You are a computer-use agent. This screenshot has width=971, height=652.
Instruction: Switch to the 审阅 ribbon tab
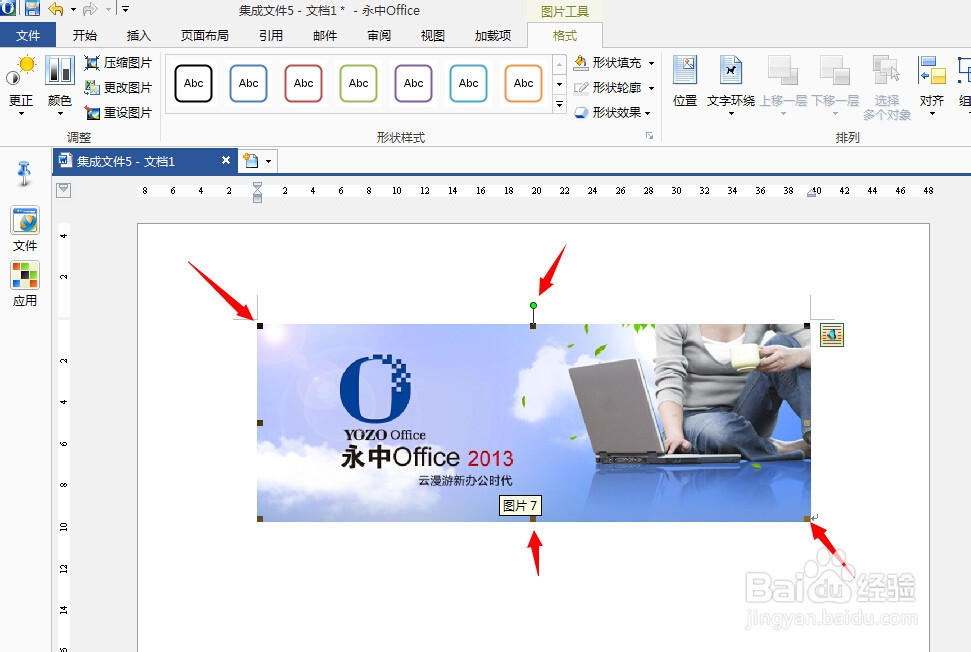pyautogui.click(x=379, y=35)
